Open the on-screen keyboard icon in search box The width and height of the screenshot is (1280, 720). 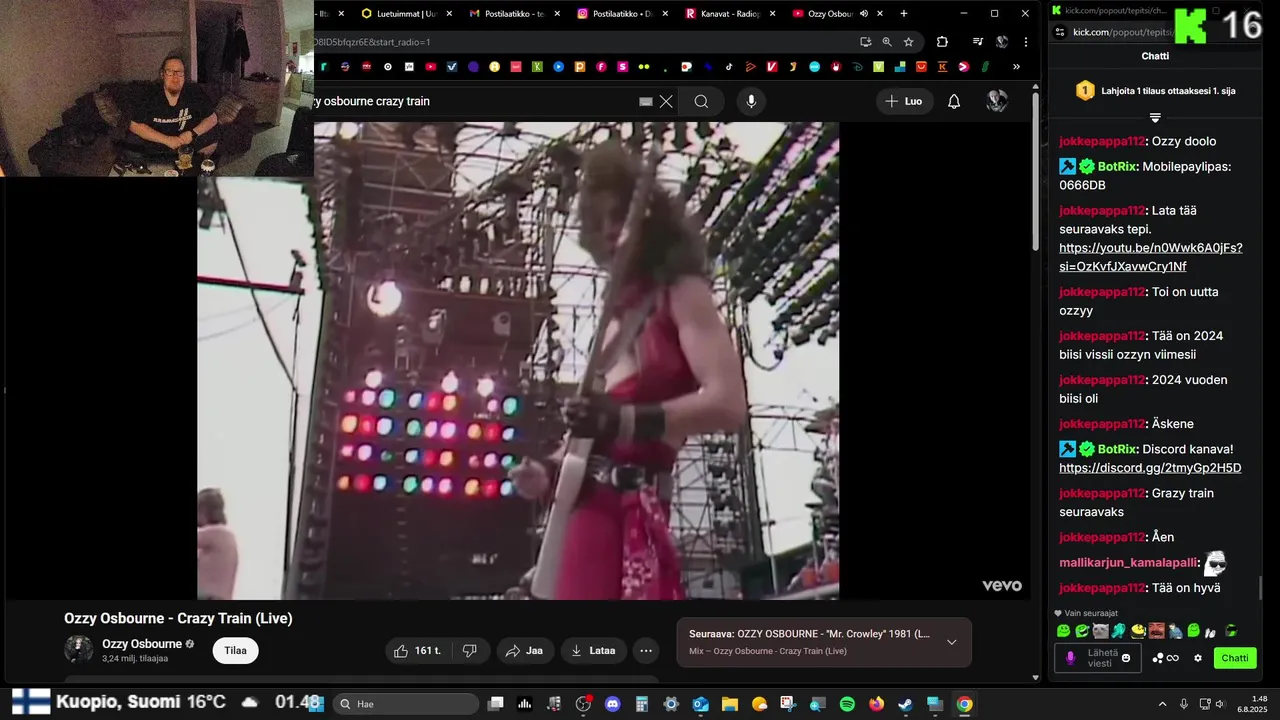pyautogui.click(x=646, y=101)
